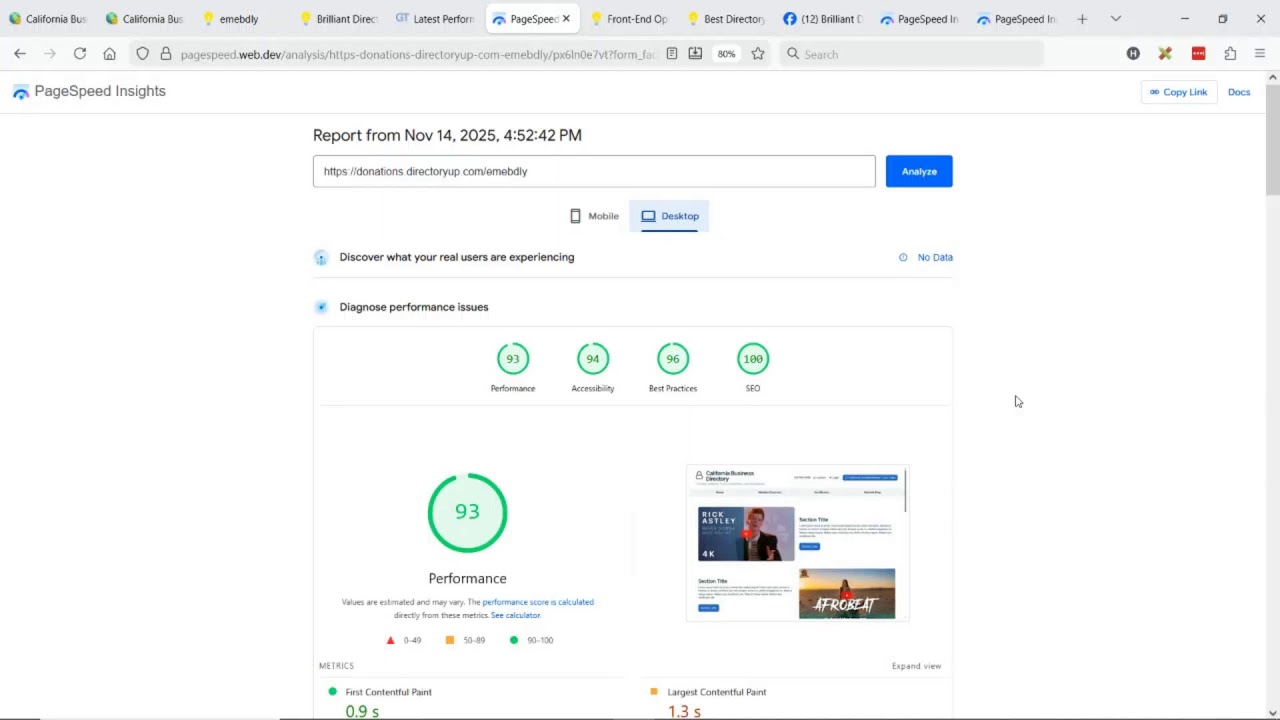Viewport: 1280px width, 720px height.
Task: Open the Docs link
Action: click(x=1239, y=92)
